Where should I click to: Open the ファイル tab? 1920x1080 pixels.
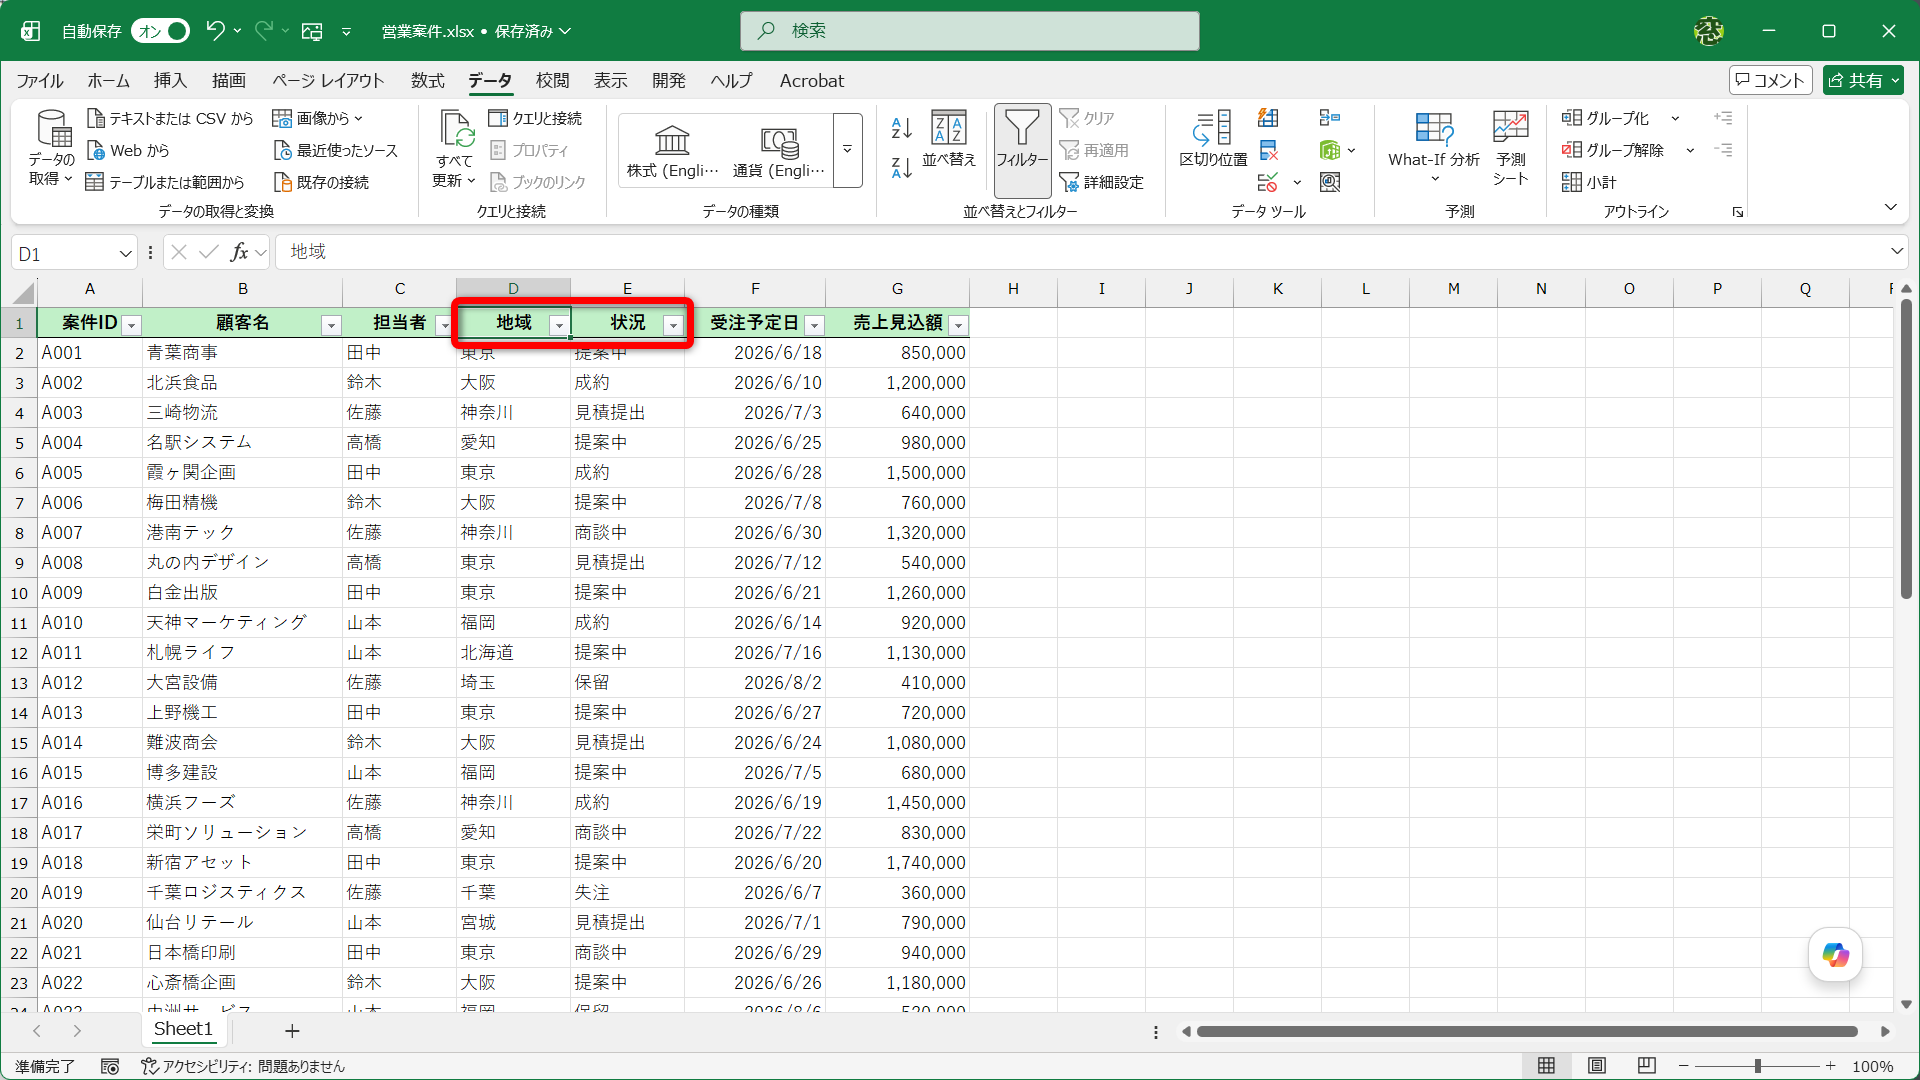tap(40, 80)
